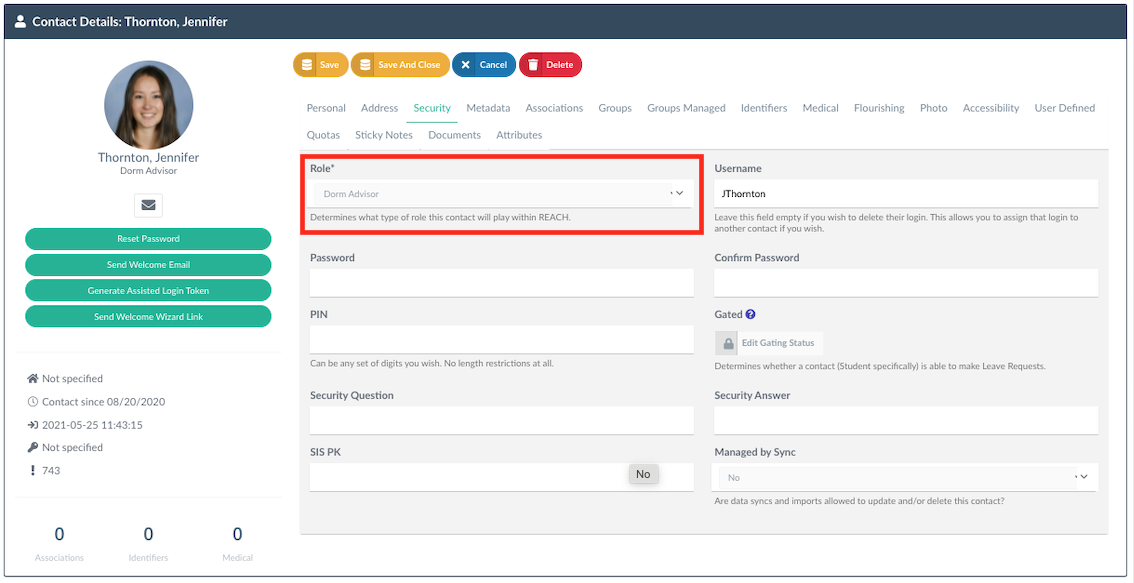Click the exclamation icon beside 743
Viewport: 1134px width, 583px height.
[33, 470]
